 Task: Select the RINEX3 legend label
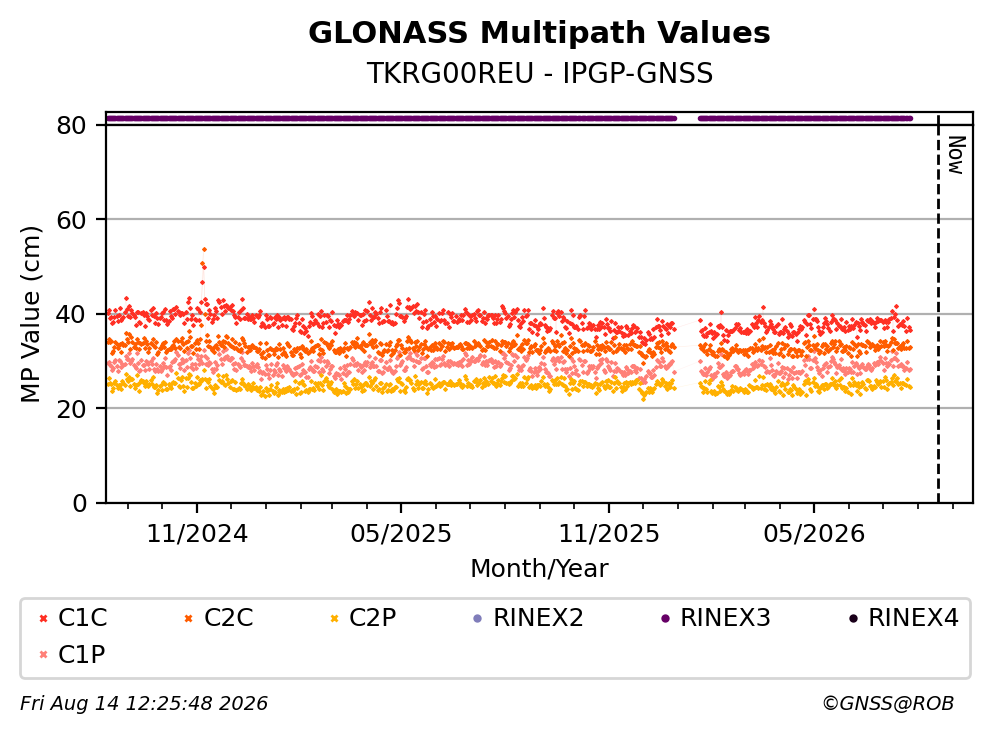pos(725,617)
